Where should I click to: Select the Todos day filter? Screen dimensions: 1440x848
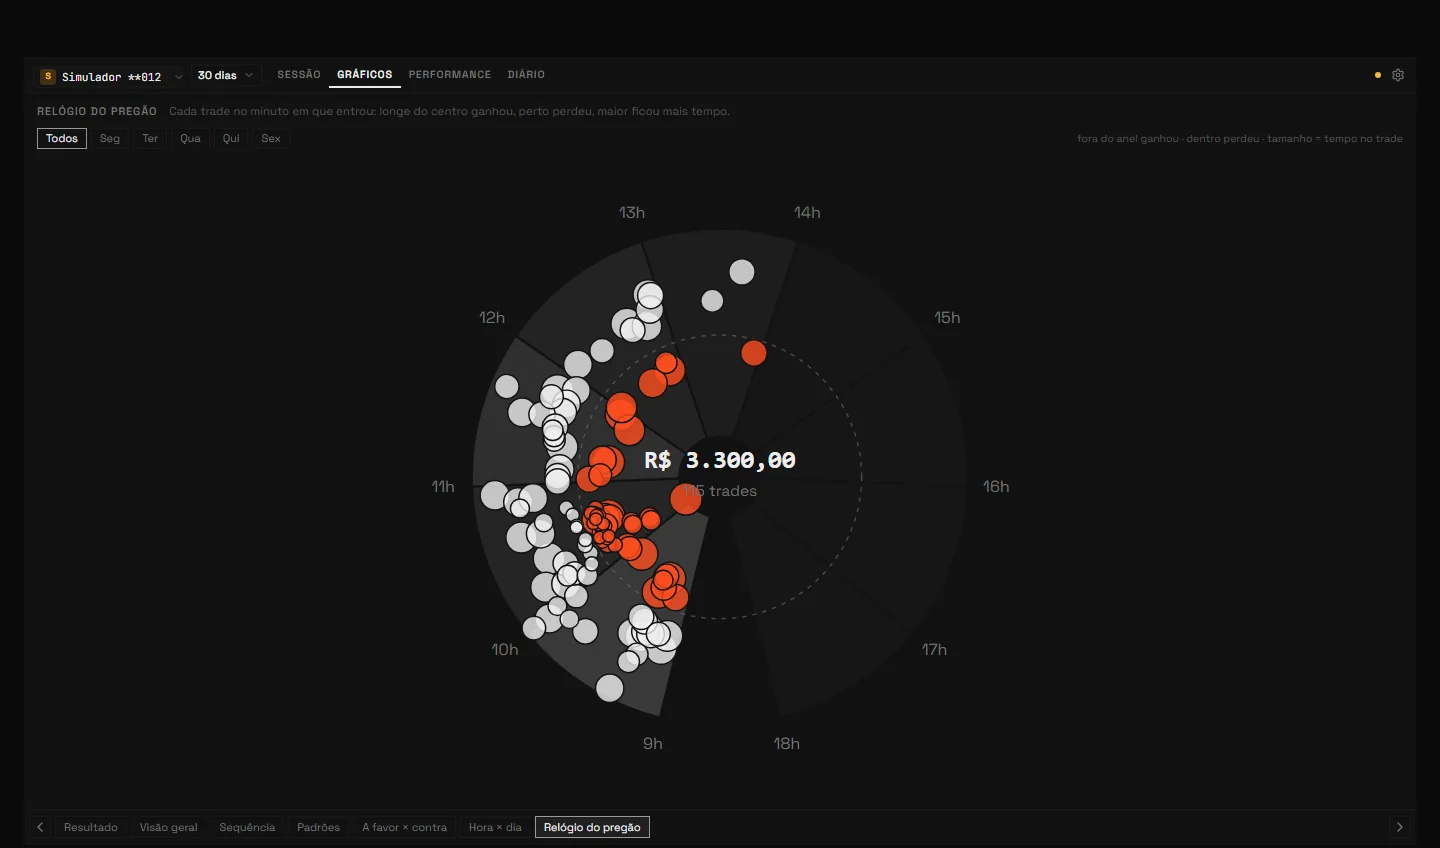pos(62,138)
